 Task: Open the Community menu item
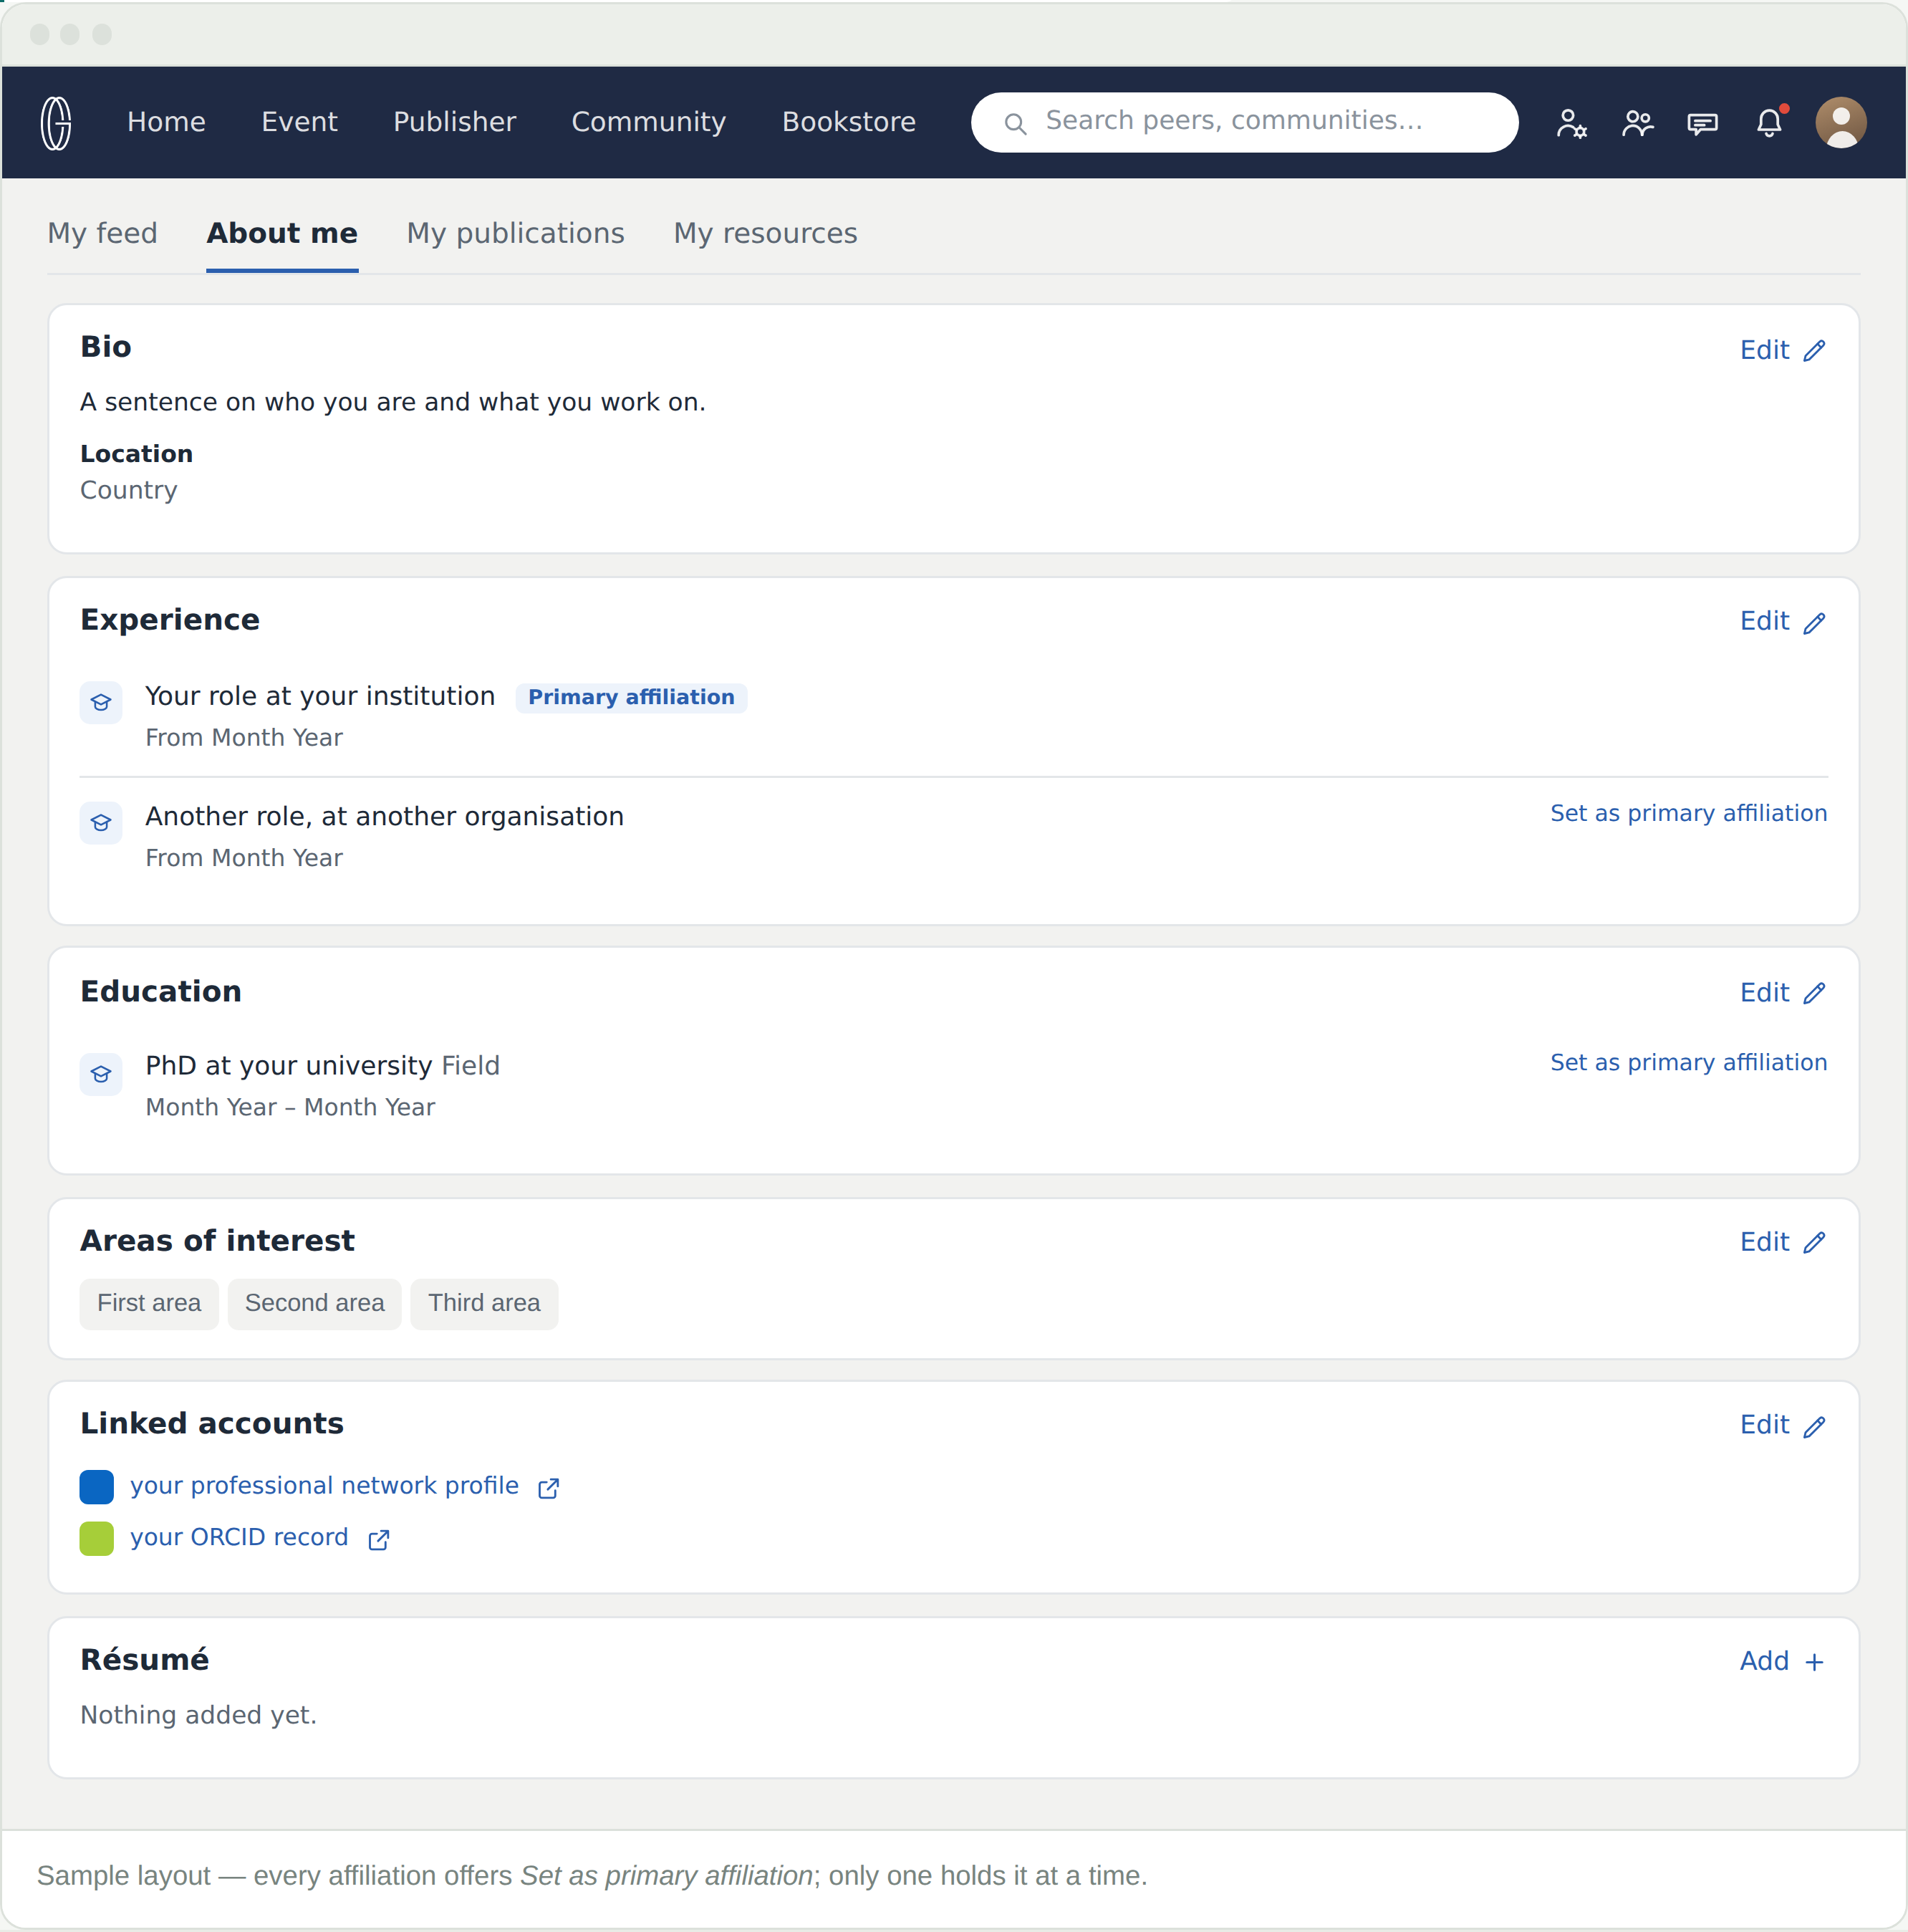click(x=648, y=122)
